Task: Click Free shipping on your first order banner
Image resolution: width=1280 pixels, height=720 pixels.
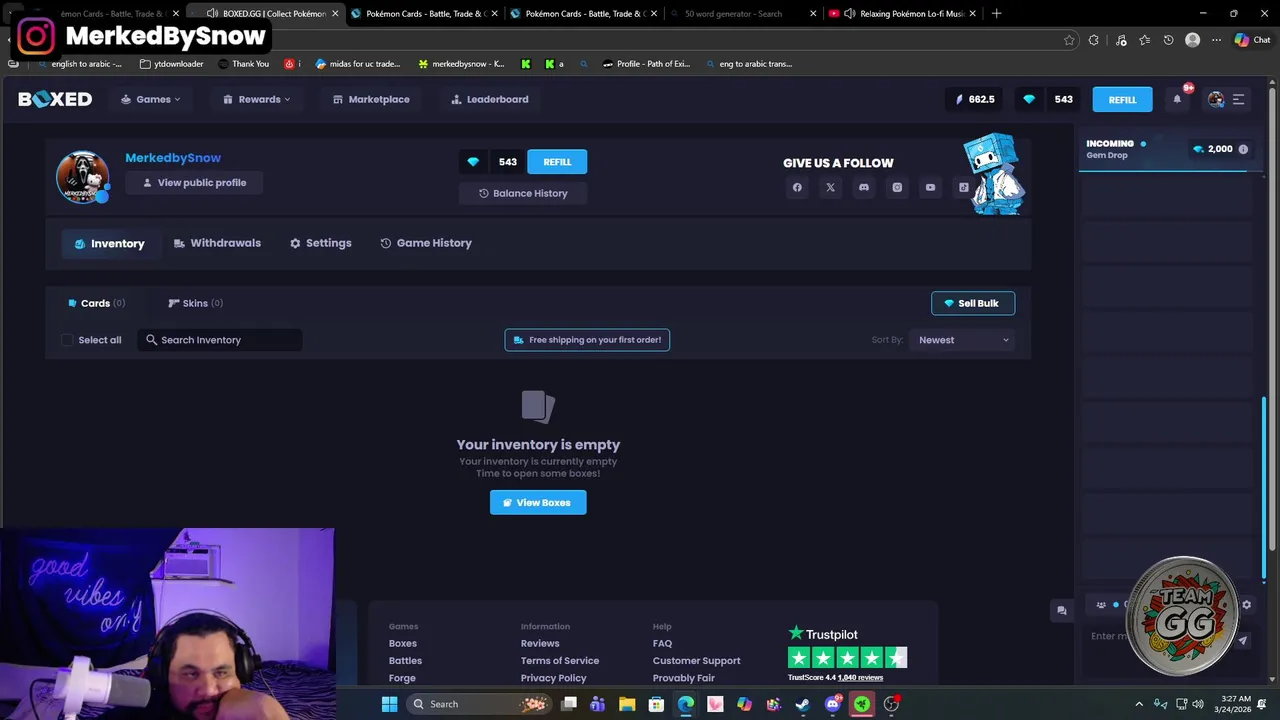Action: coord(587,340)
